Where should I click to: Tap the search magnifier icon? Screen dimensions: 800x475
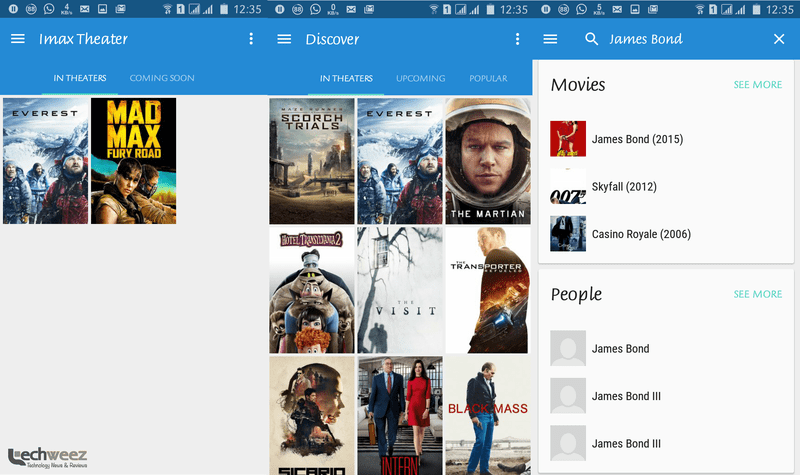coord(591,39)
